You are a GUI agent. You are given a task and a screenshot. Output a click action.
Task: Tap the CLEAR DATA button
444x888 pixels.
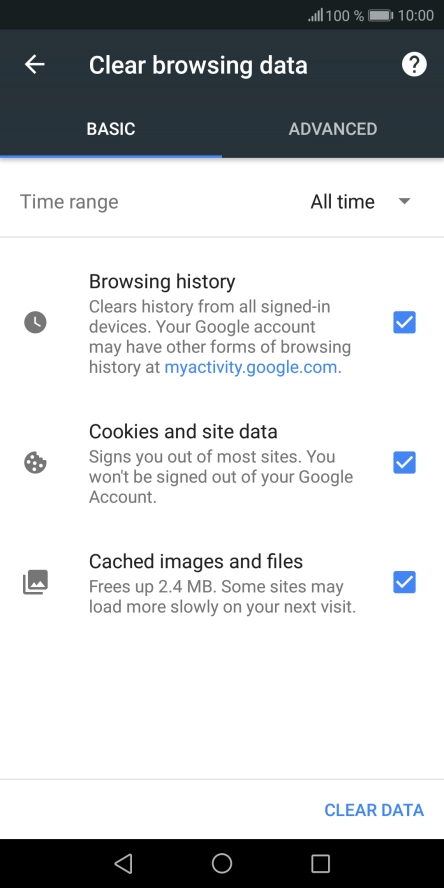[x=374, y=810]
